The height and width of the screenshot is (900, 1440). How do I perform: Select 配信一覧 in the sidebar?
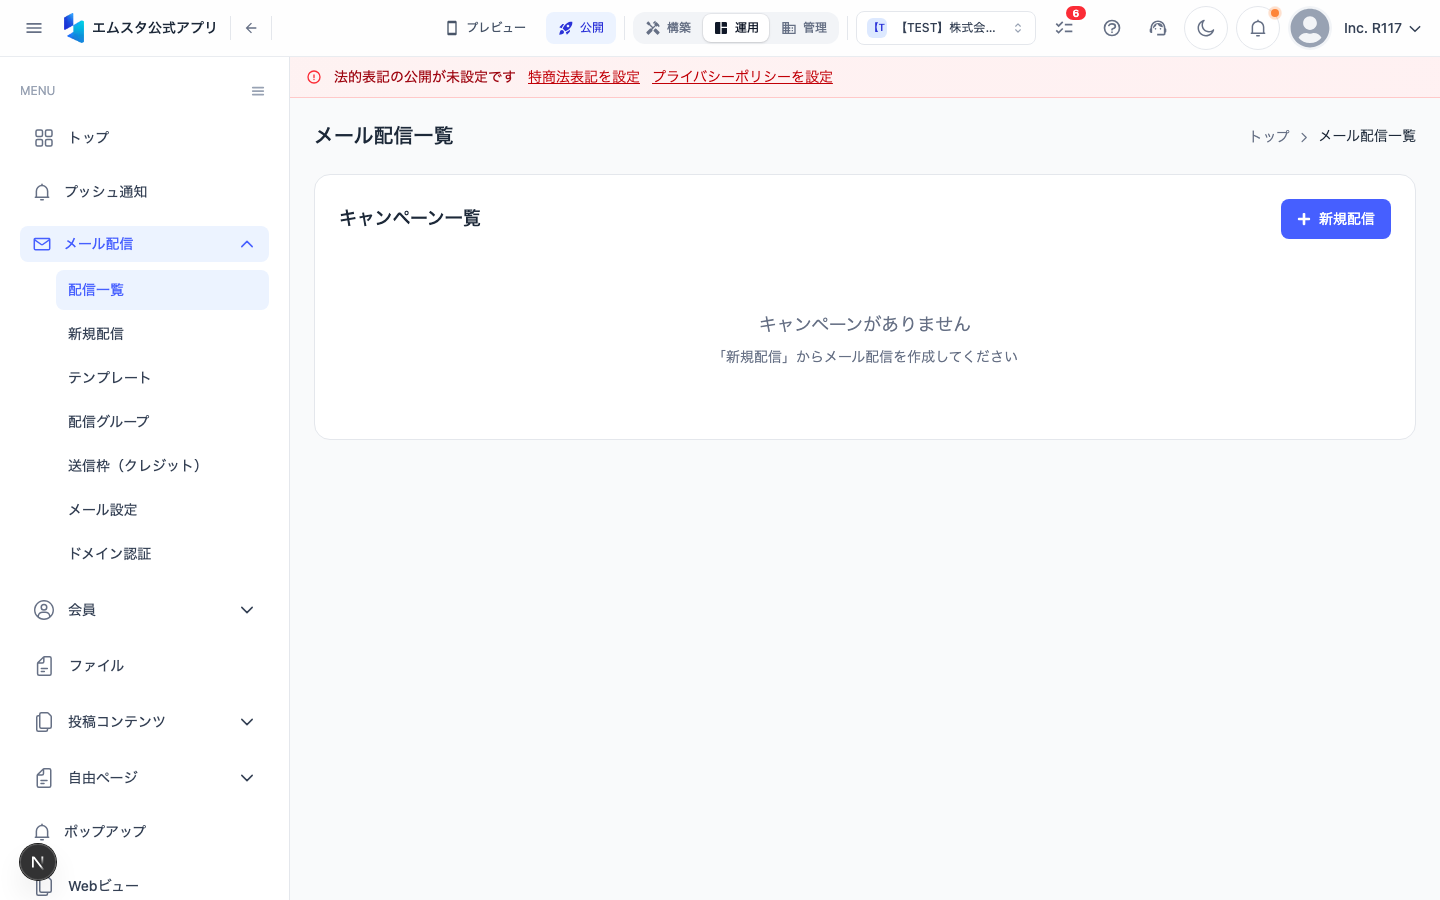(162, 290)
